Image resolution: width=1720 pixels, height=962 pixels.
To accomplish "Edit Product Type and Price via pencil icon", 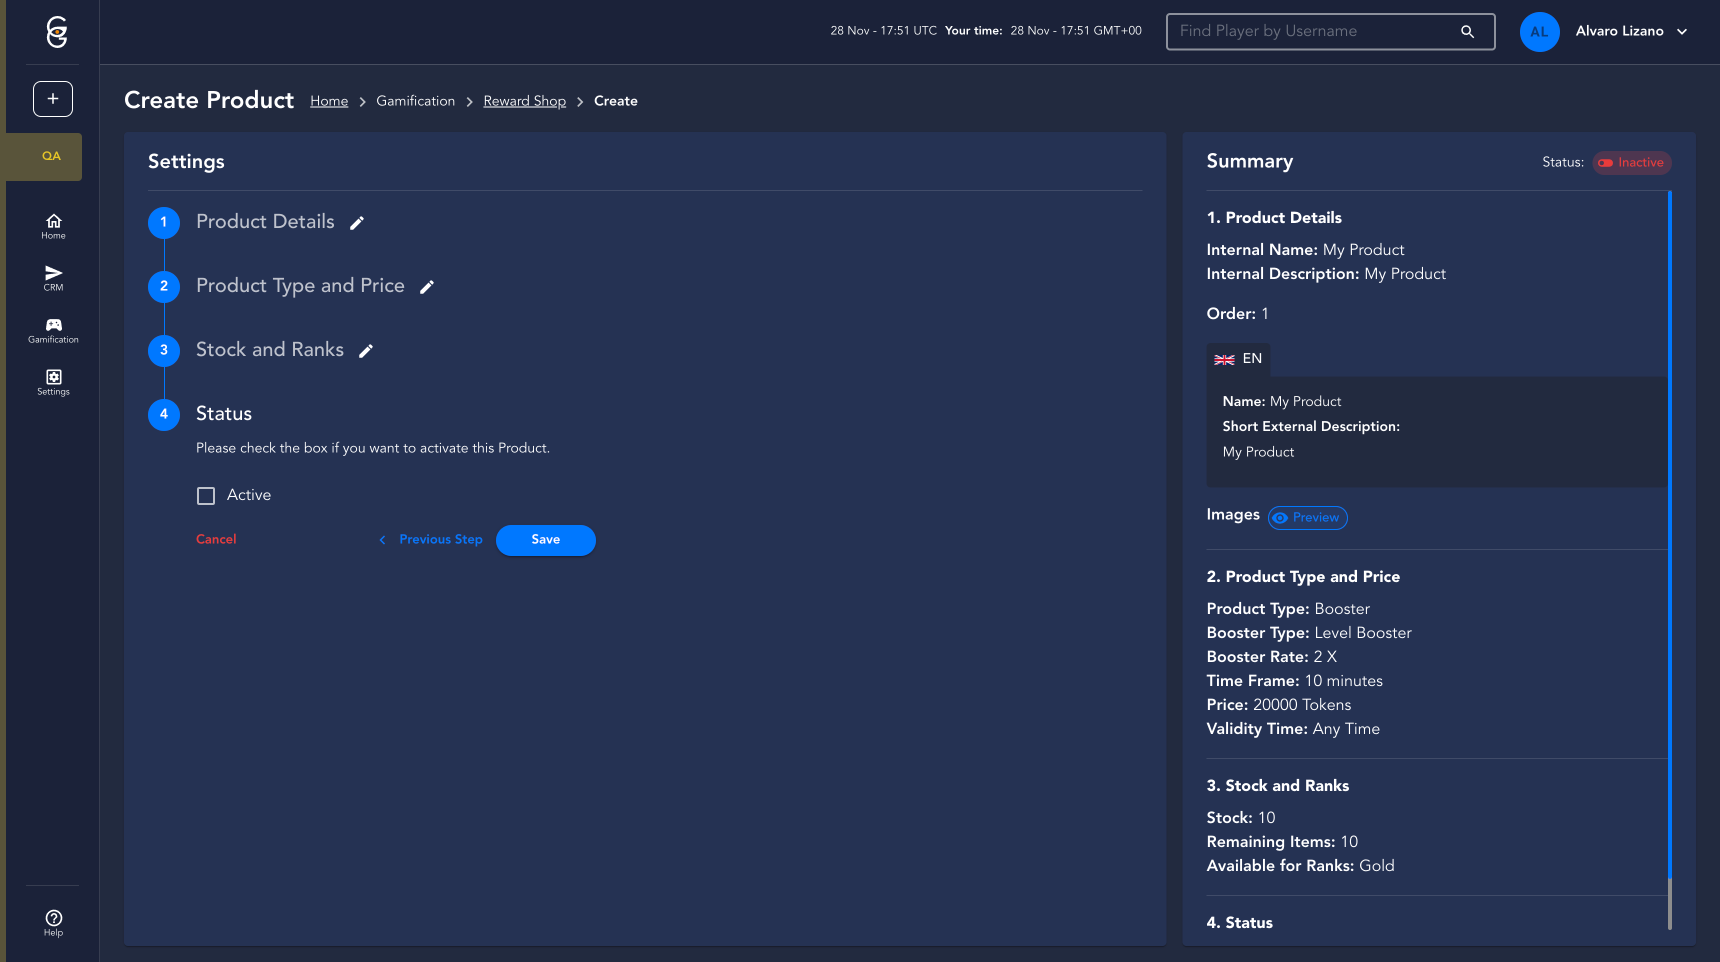I will click(427, 287).
